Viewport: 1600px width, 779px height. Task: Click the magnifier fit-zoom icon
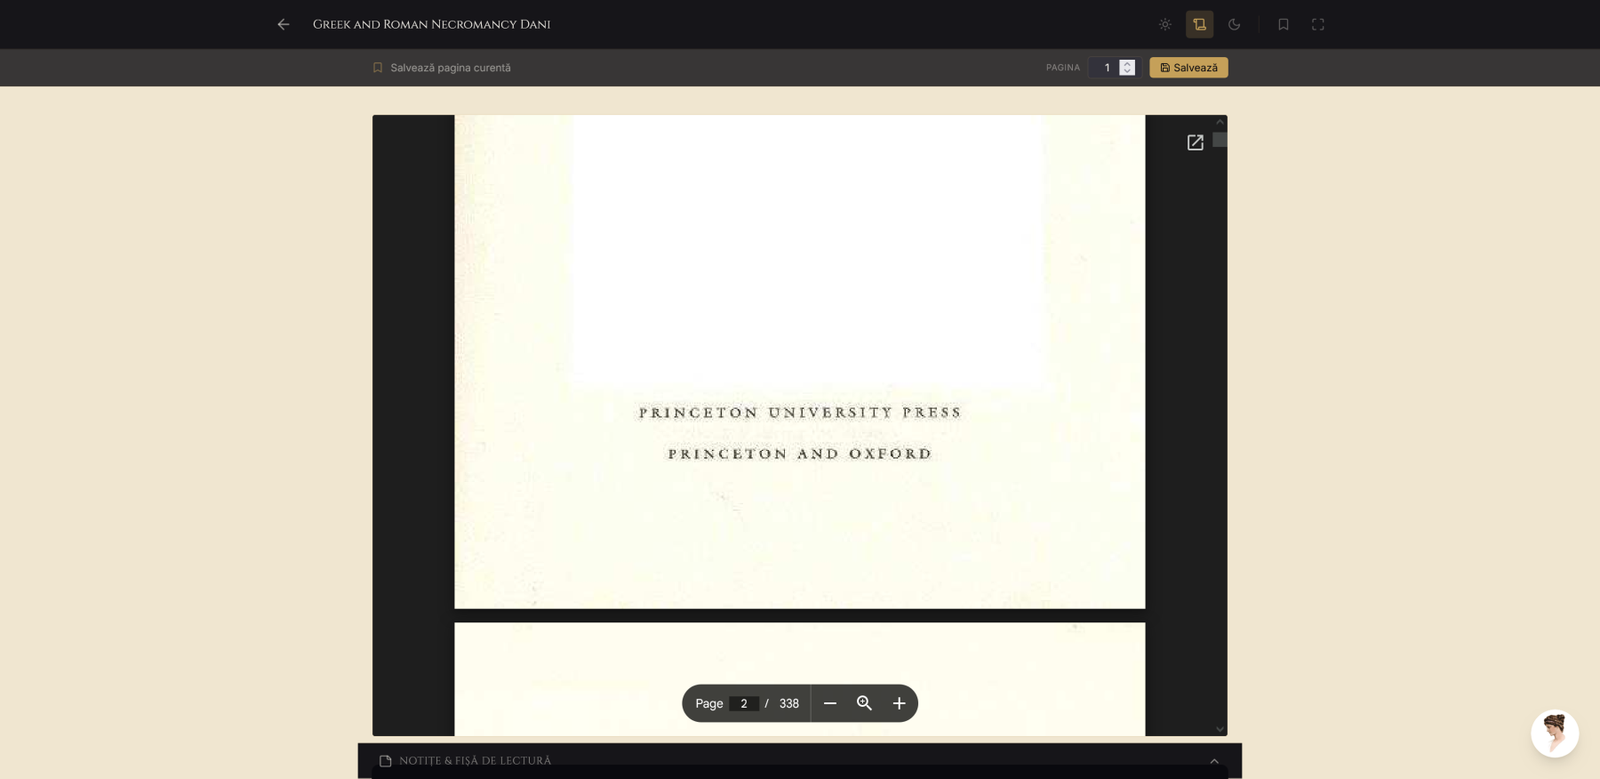click(865, 703)
